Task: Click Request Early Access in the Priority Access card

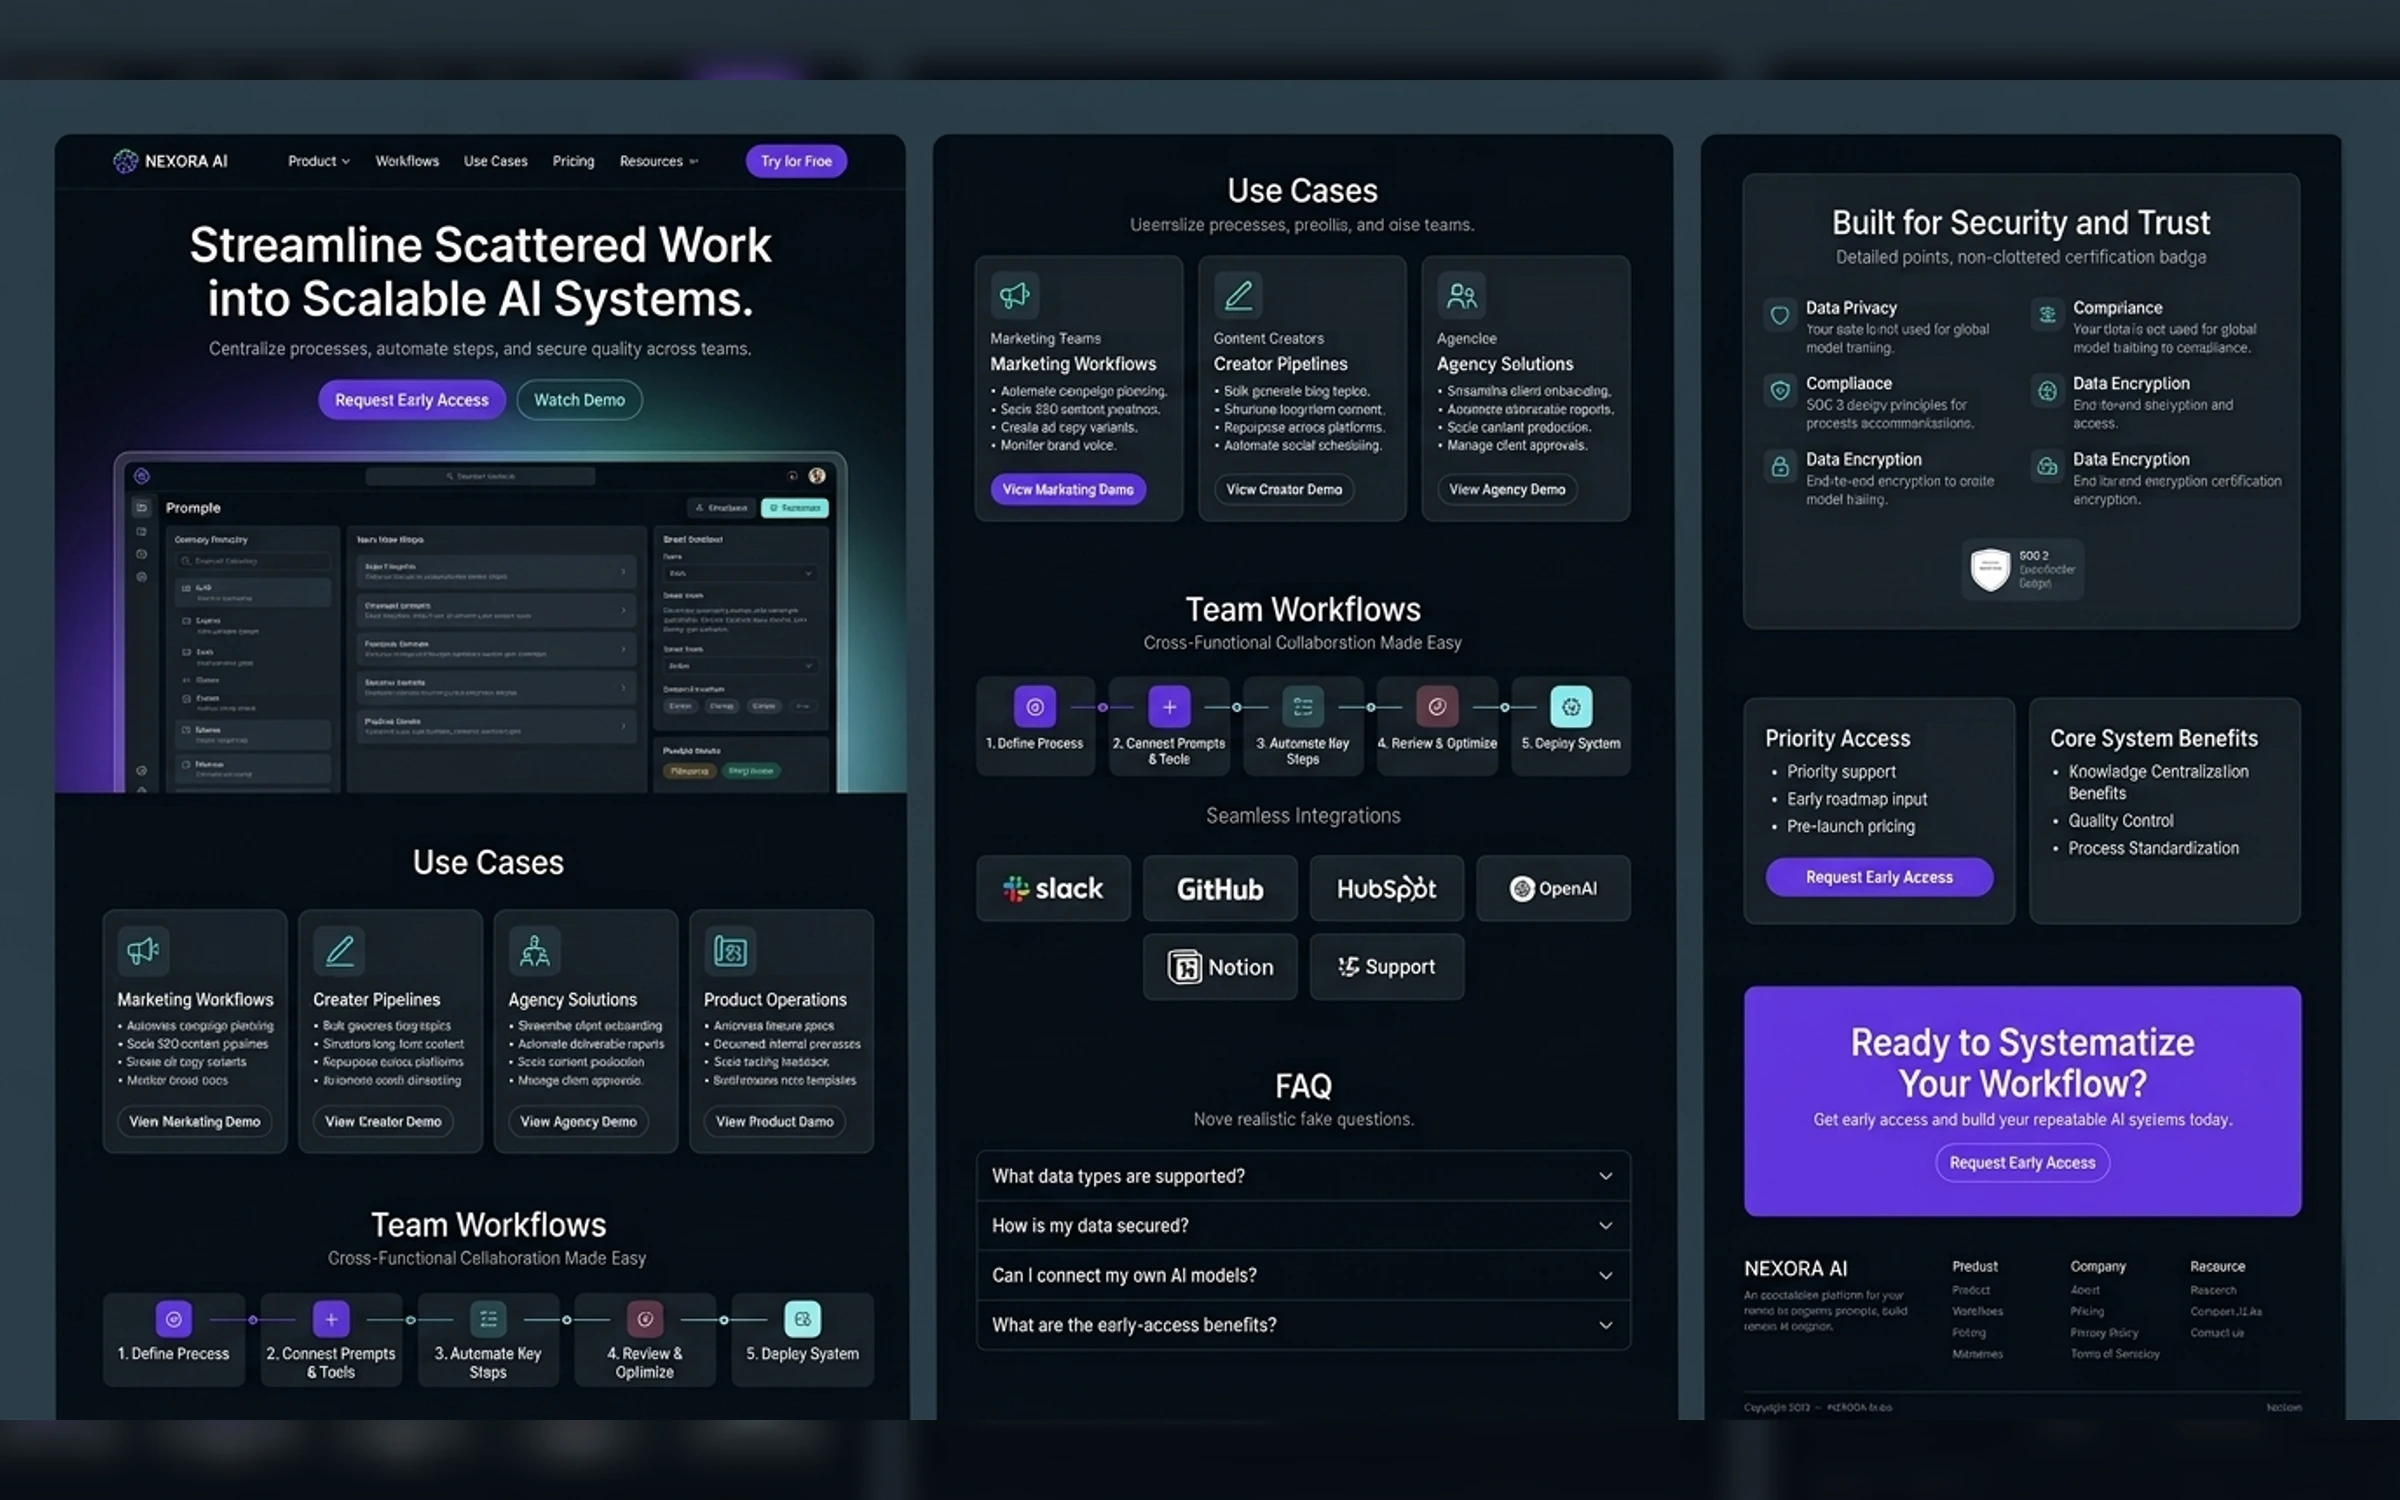Action: (x=1879, y=877)
